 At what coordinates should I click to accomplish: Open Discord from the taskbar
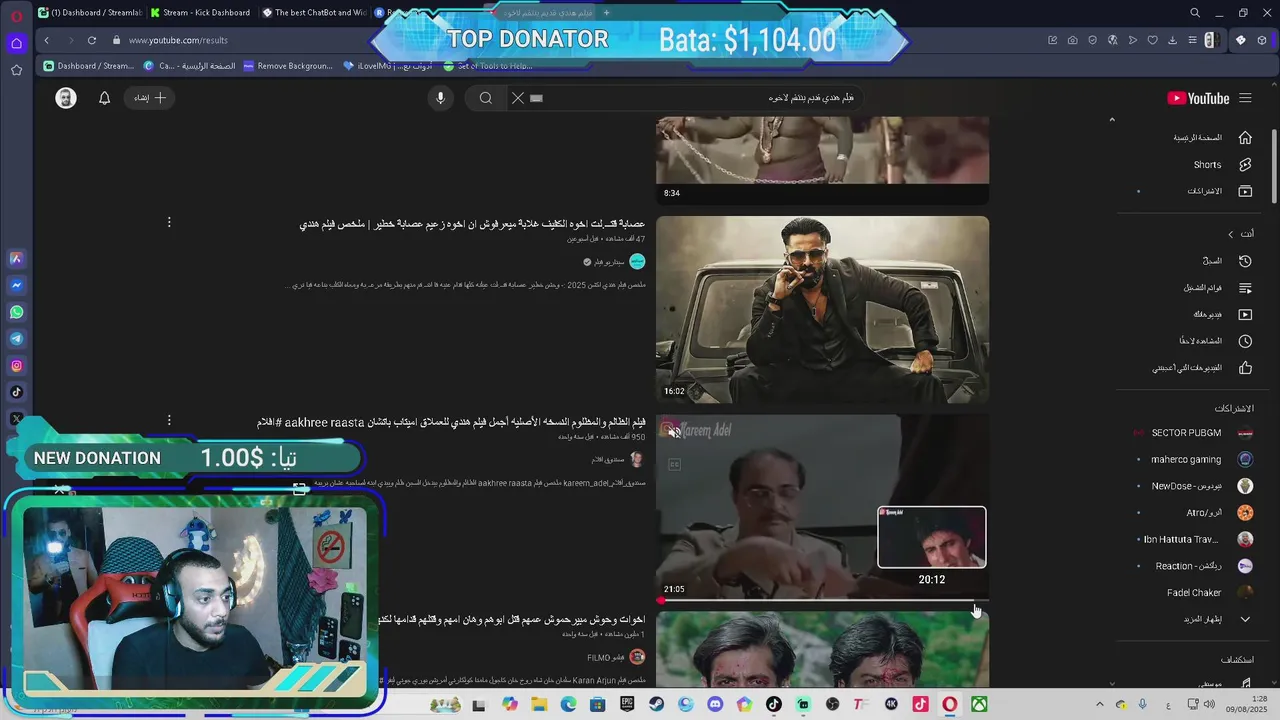point(715,705)
